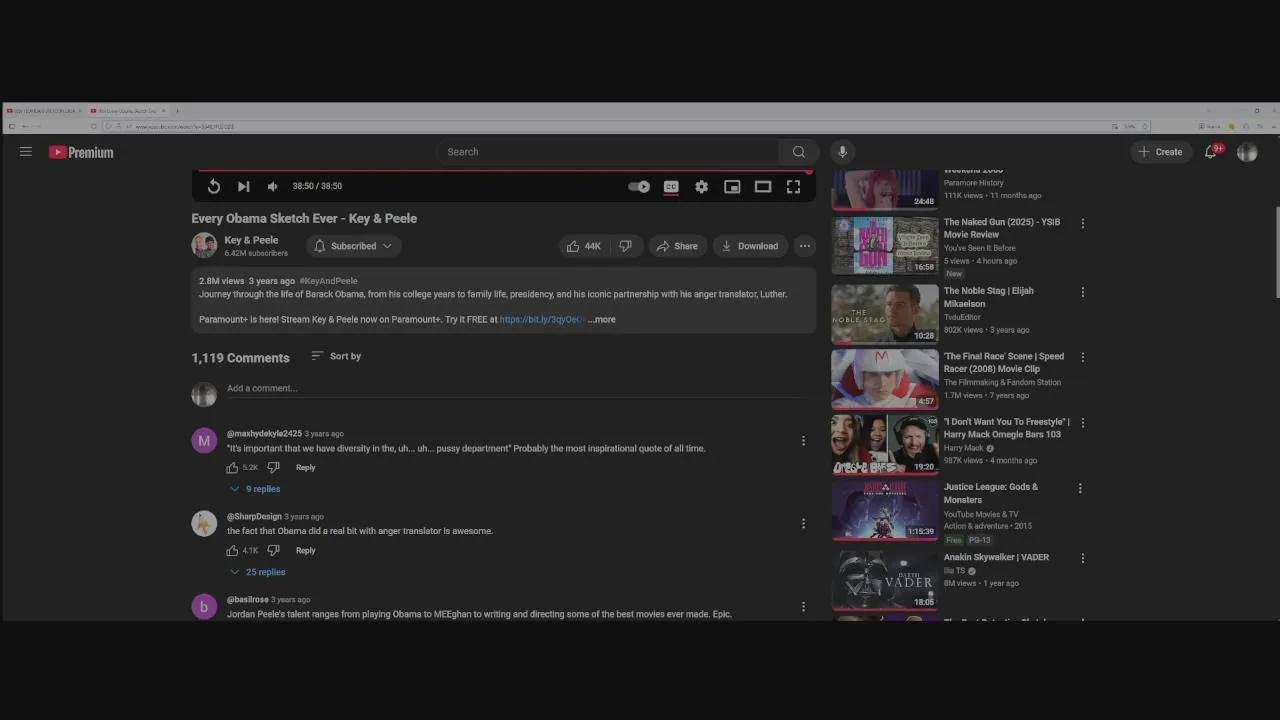Open the Key & Peele channel name
Image resolution: width=1280 pixels, height=720 pixels.
click(x=251, y=240)
